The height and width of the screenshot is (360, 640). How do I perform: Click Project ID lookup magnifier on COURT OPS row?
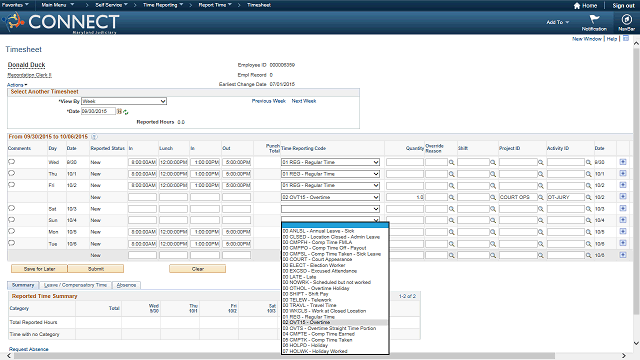540,197
